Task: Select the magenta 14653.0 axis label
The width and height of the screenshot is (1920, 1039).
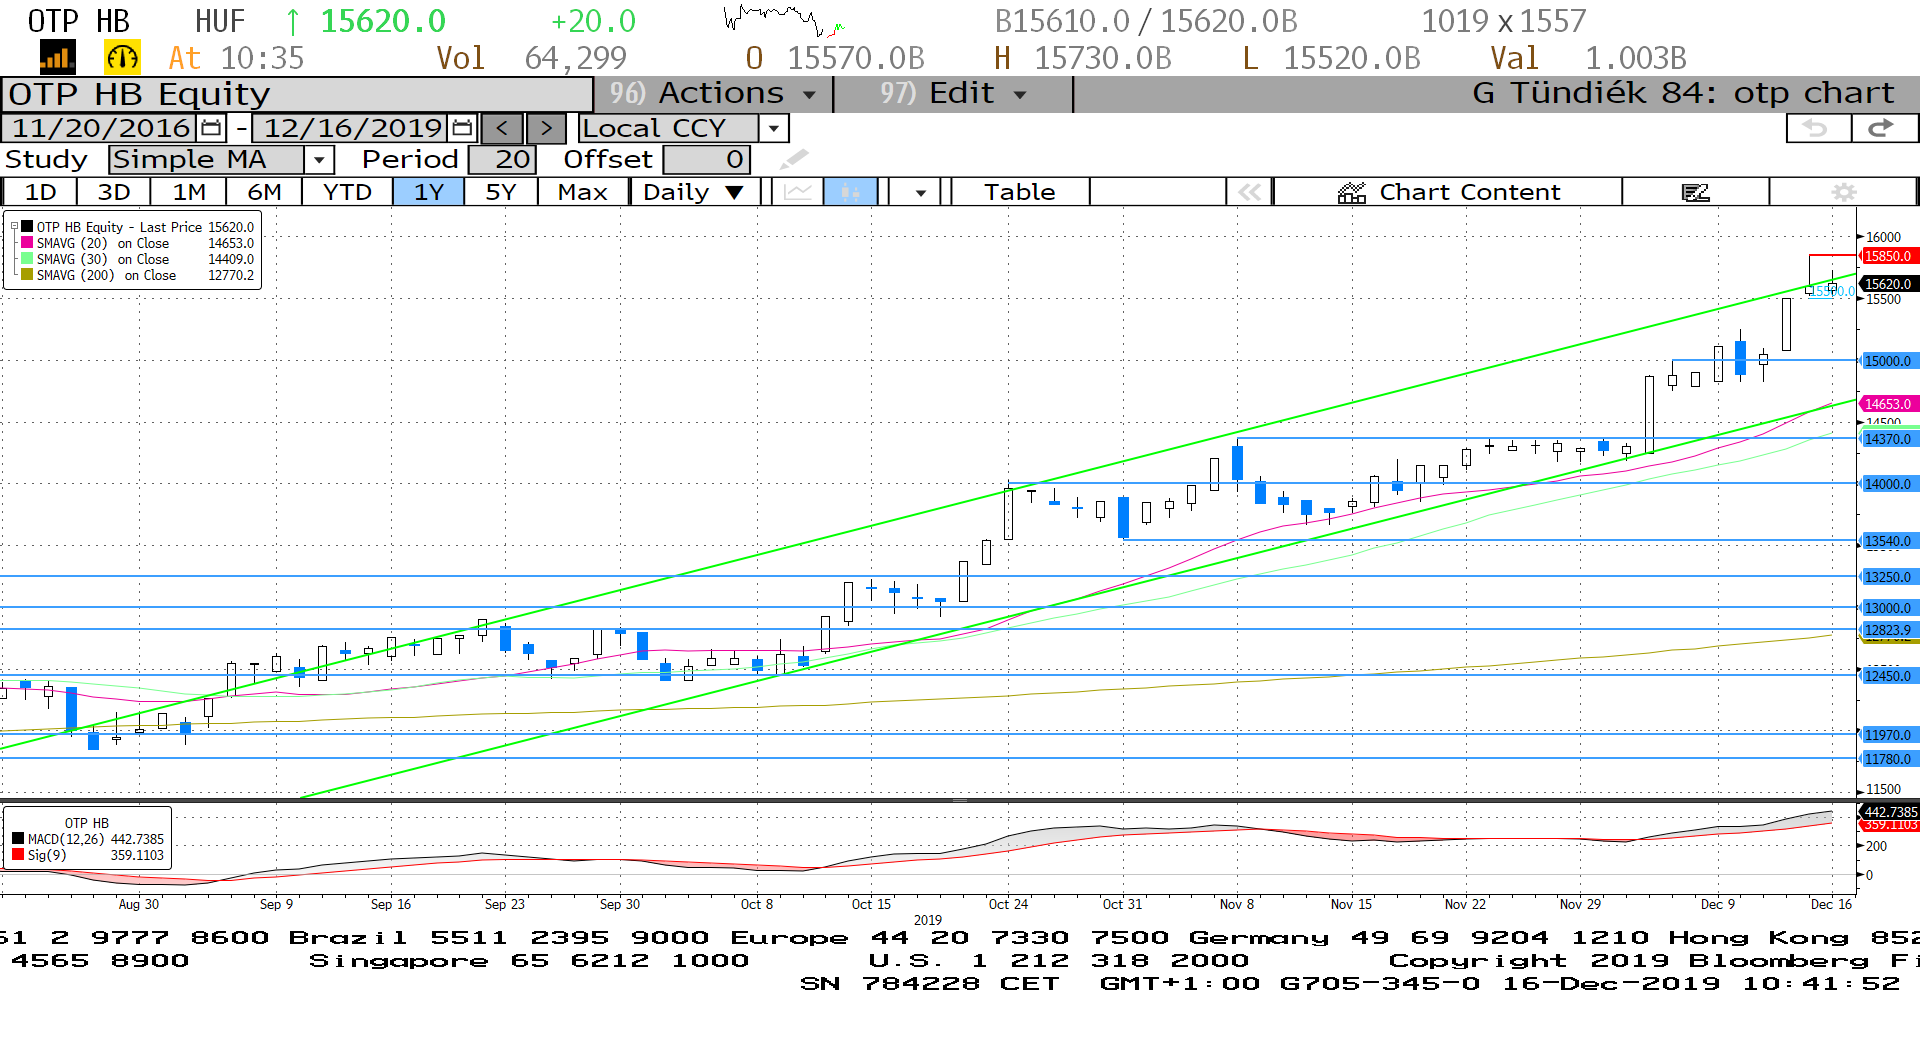Action: tap(1888, 404)
